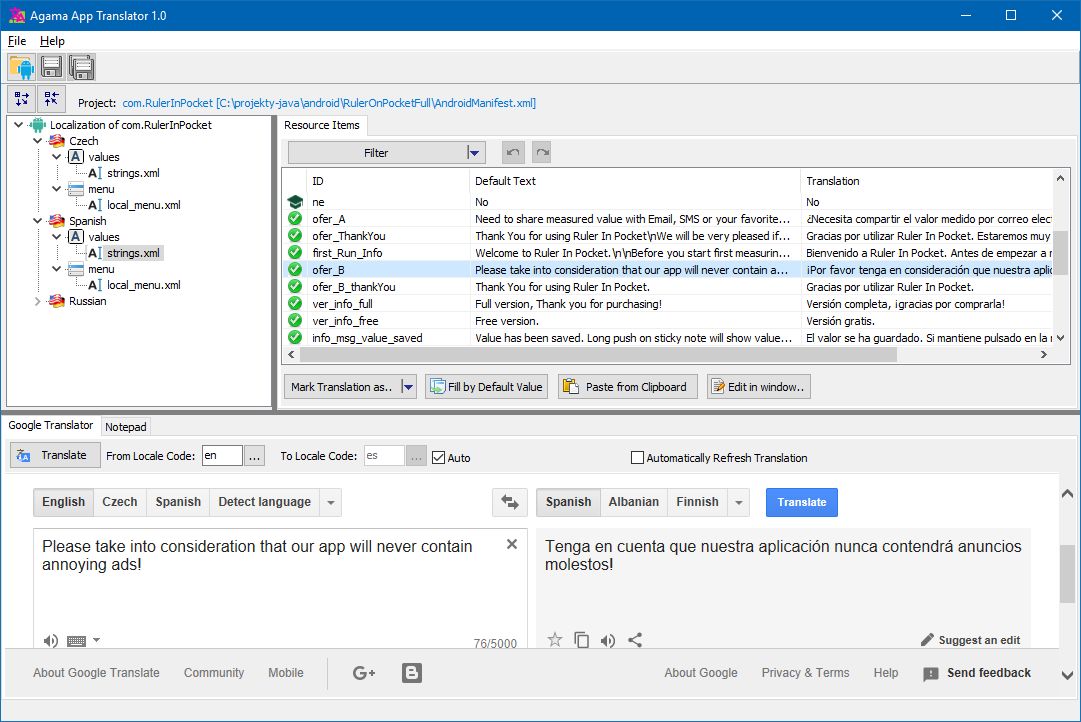Expand the Russian tree node

pos(39,301)
